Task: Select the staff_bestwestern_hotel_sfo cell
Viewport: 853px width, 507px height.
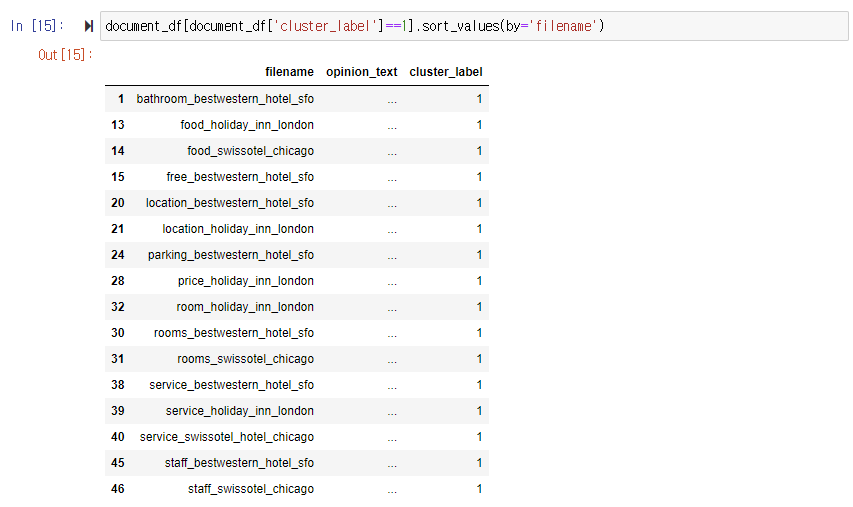Action: (239, 463)
